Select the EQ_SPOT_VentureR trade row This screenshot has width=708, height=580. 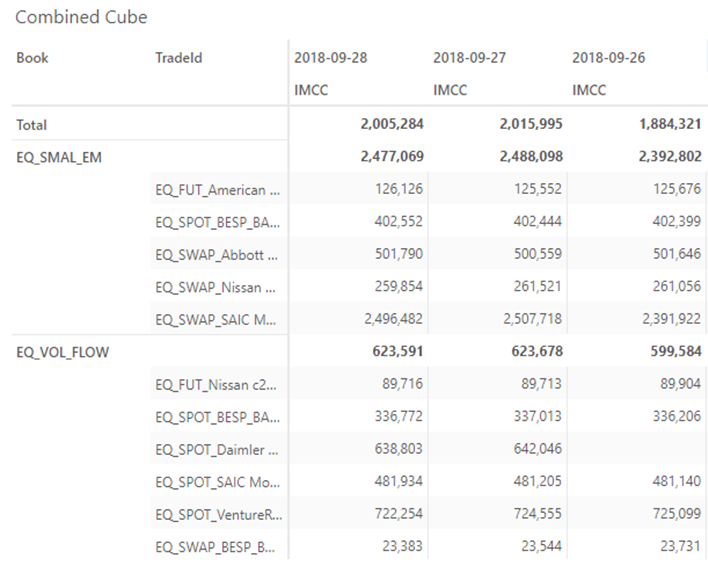click(219, 515)
